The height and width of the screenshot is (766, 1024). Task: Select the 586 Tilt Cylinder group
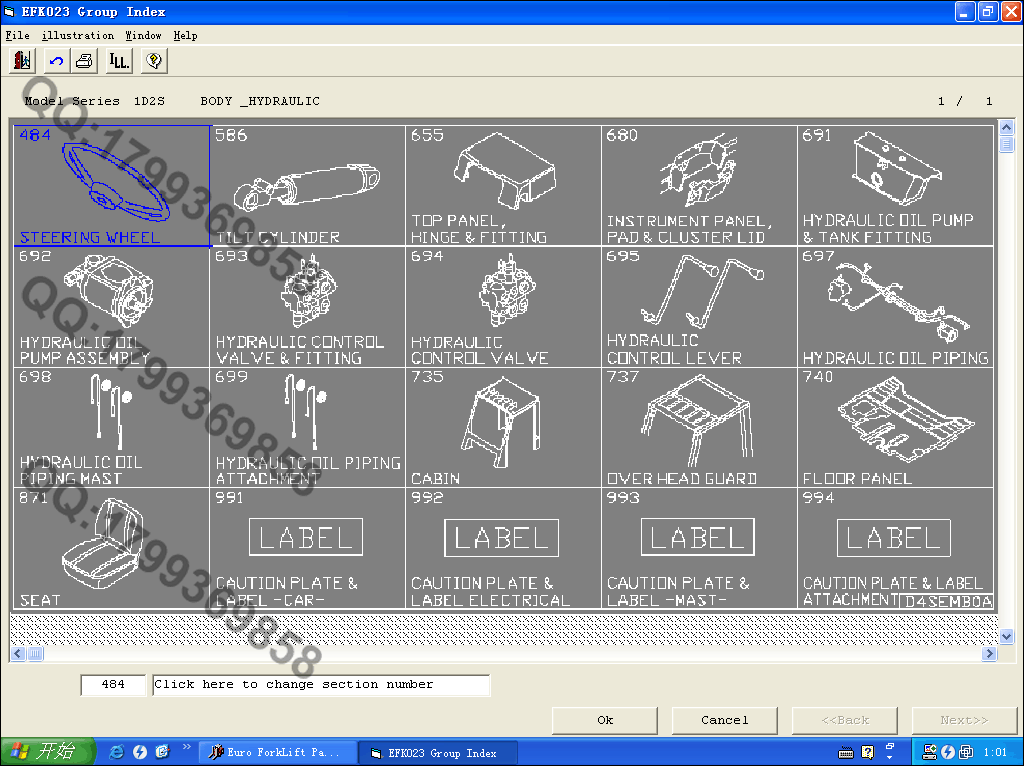tap(307, 185)
